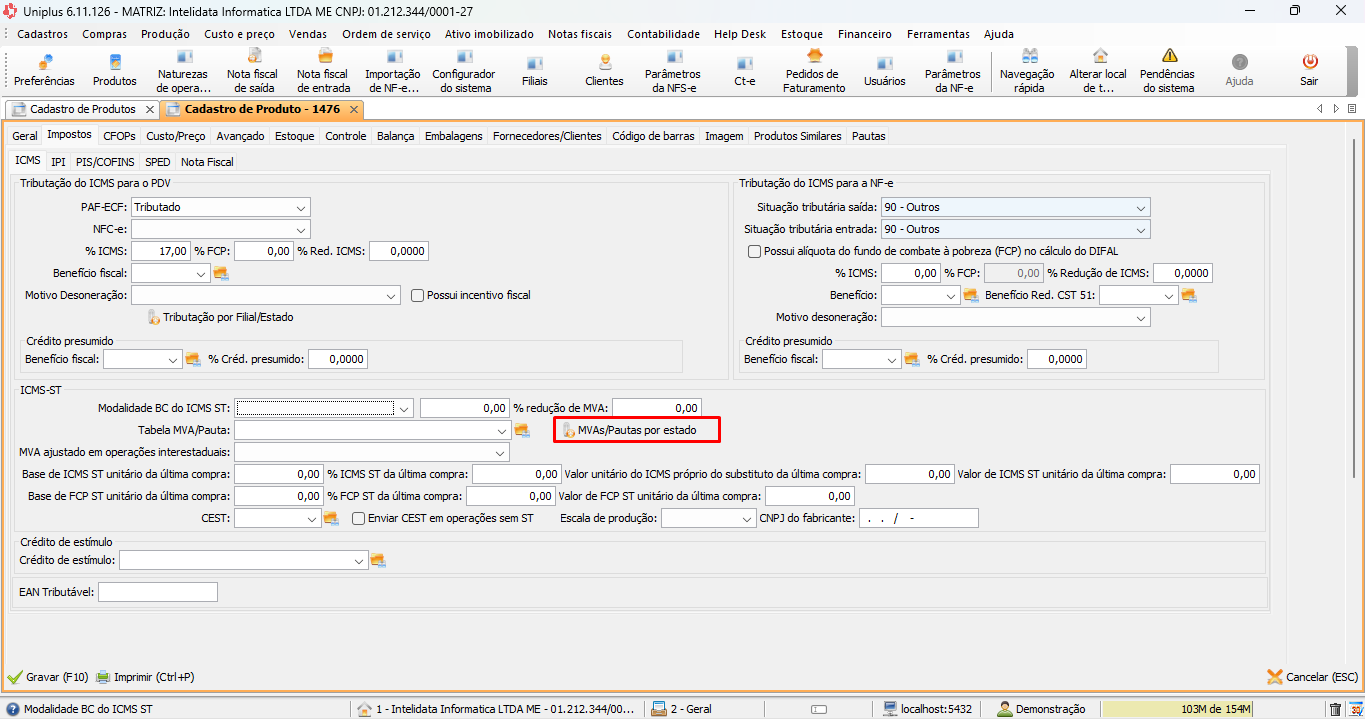Open the Código de barras tab
This screenshot has height=719, width=1365.
click(x=653, y=136)
